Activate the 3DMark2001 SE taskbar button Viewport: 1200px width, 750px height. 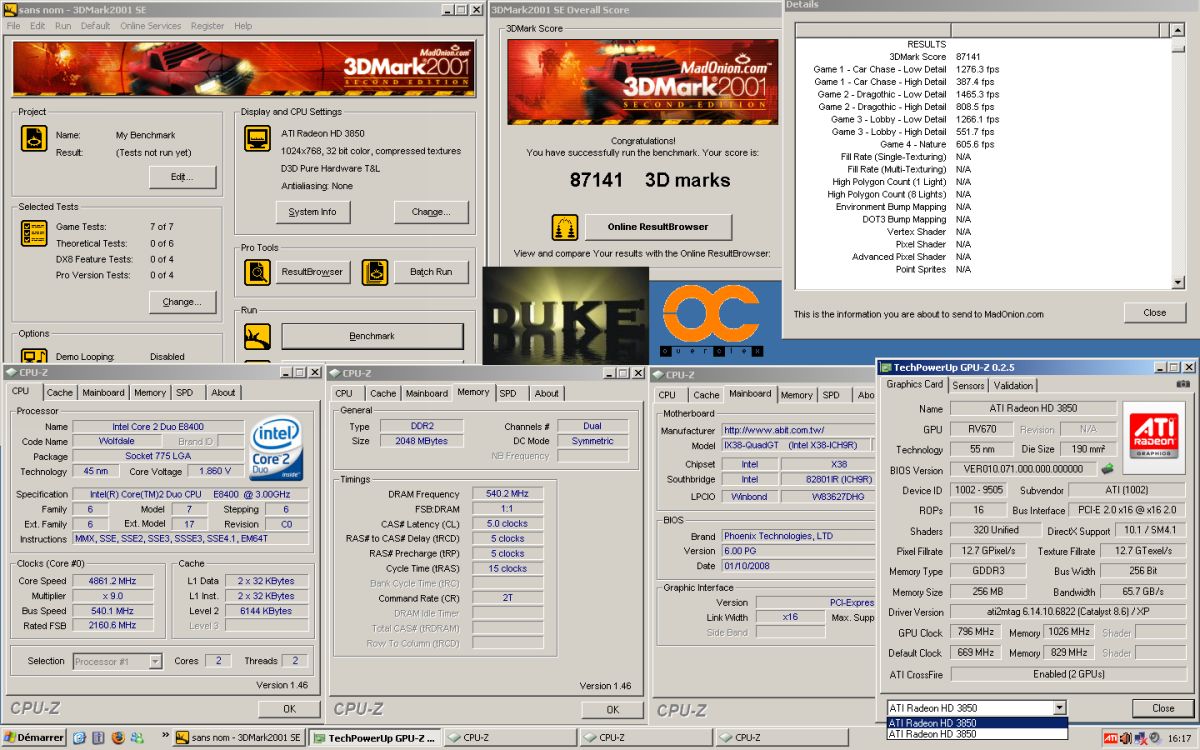(x=240, y=738)
